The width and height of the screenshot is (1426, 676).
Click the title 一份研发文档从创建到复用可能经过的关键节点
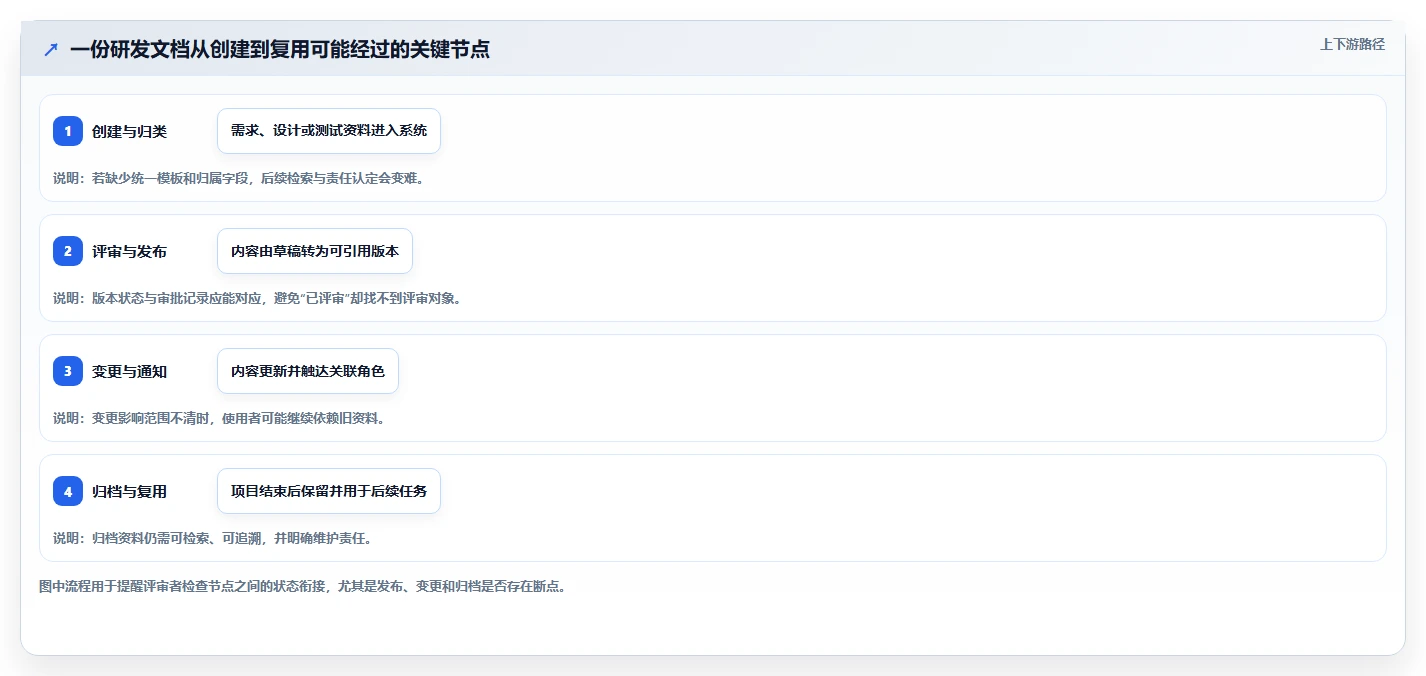pyautogui.click(x=280, y=49)
